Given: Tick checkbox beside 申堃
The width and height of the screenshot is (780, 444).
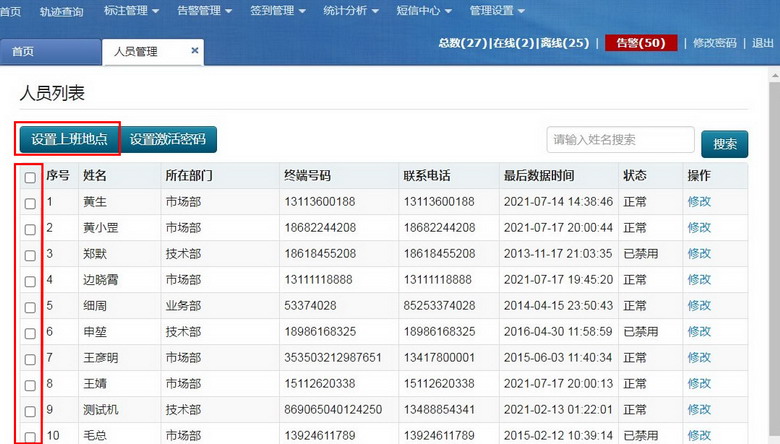Looking at the screenshot, I should pyautogui.click(x=30, y=333).
